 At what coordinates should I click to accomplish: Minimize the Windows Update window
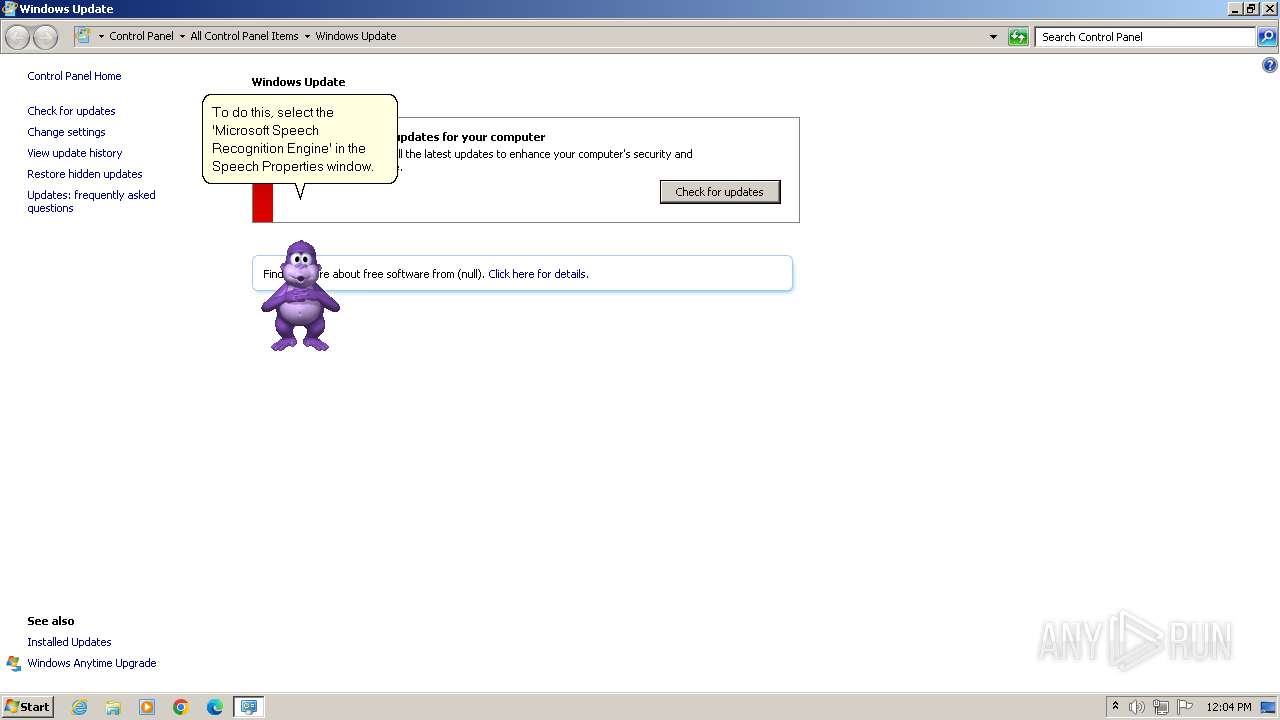click(1235, 9)
